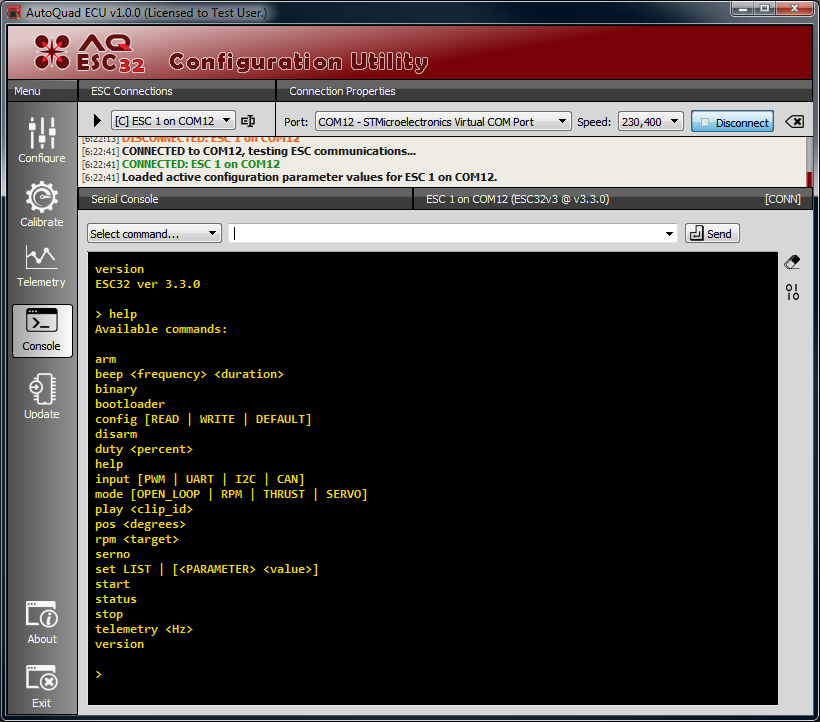
Task: Click the connection log scrollbar
Action: pos(810,162)
